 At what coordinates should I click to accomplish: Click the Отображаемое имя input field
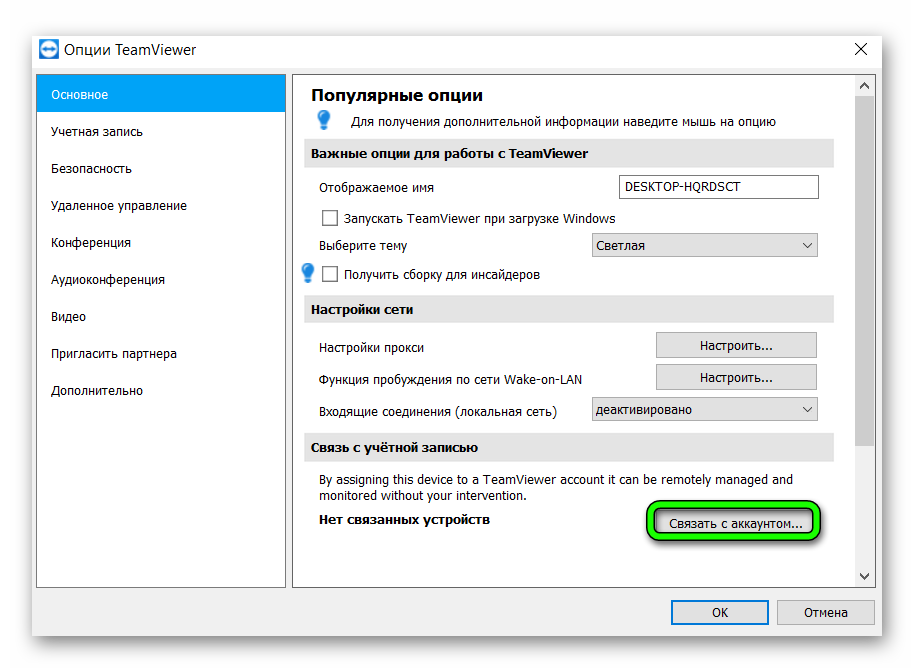[x=719, y=187]
